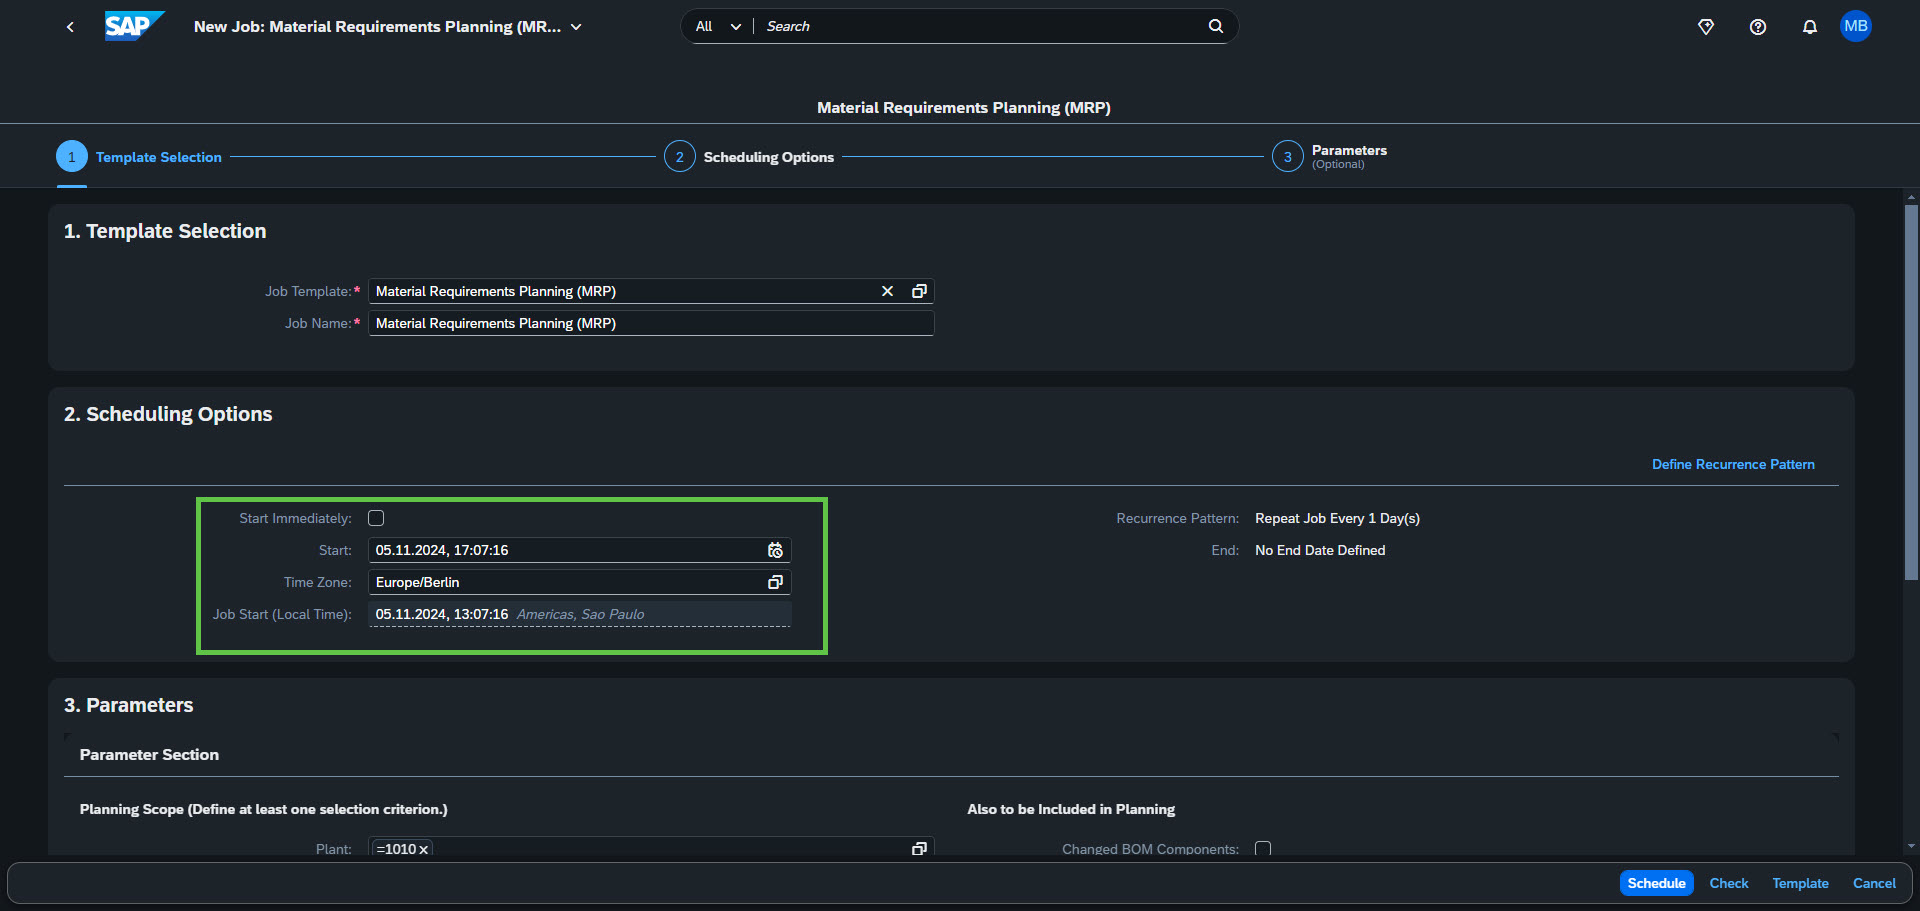Click the scrollbar up arrow
This screenshot has width=1920, height=911.
click(x=1911, y=197)
